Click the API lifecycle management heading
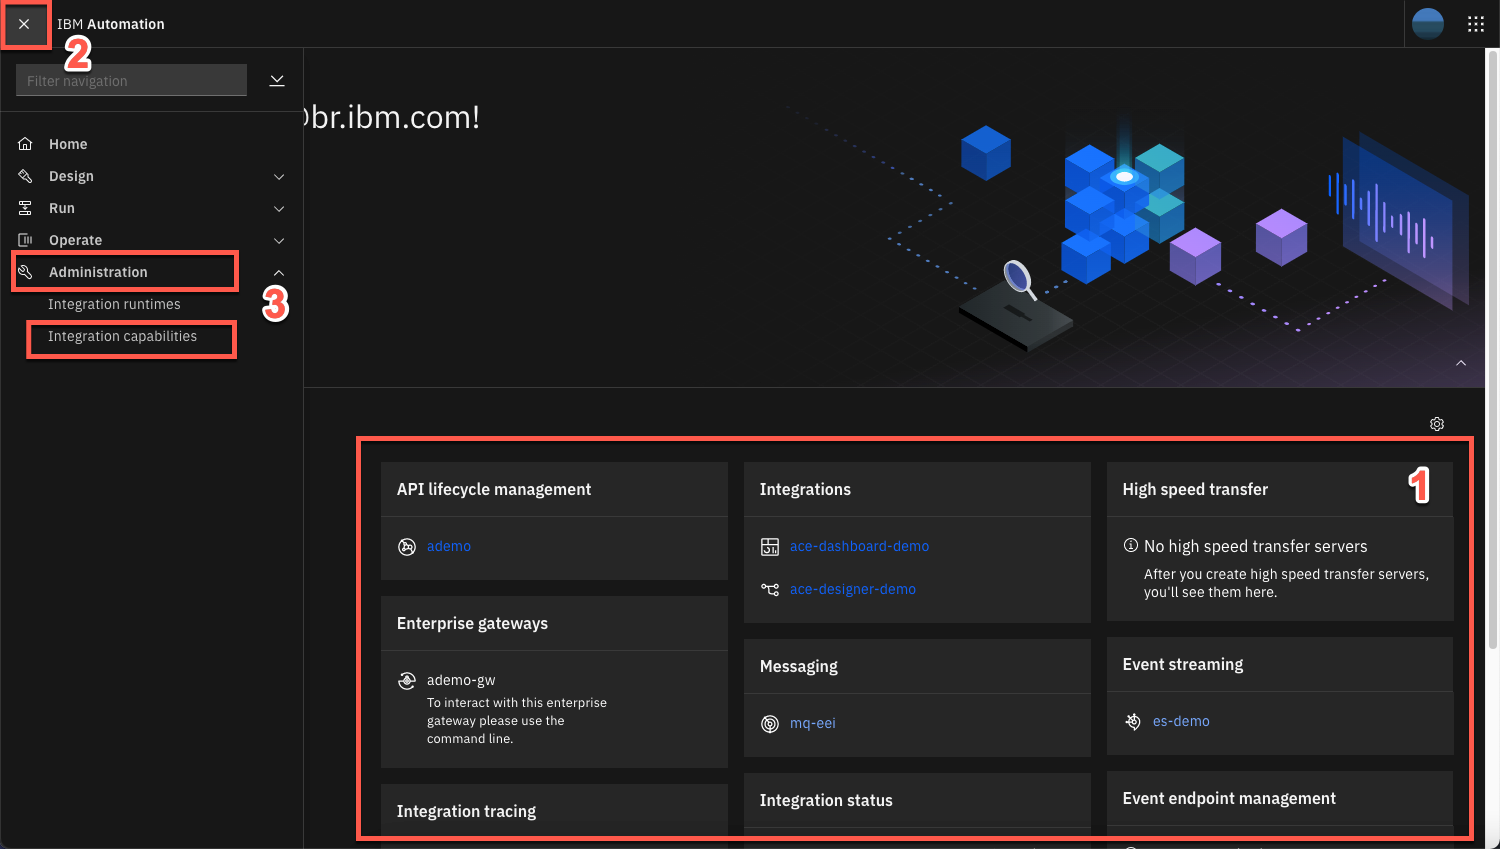Image resolution: width=1500 pixels, height=849 pixels. [494, 489]
